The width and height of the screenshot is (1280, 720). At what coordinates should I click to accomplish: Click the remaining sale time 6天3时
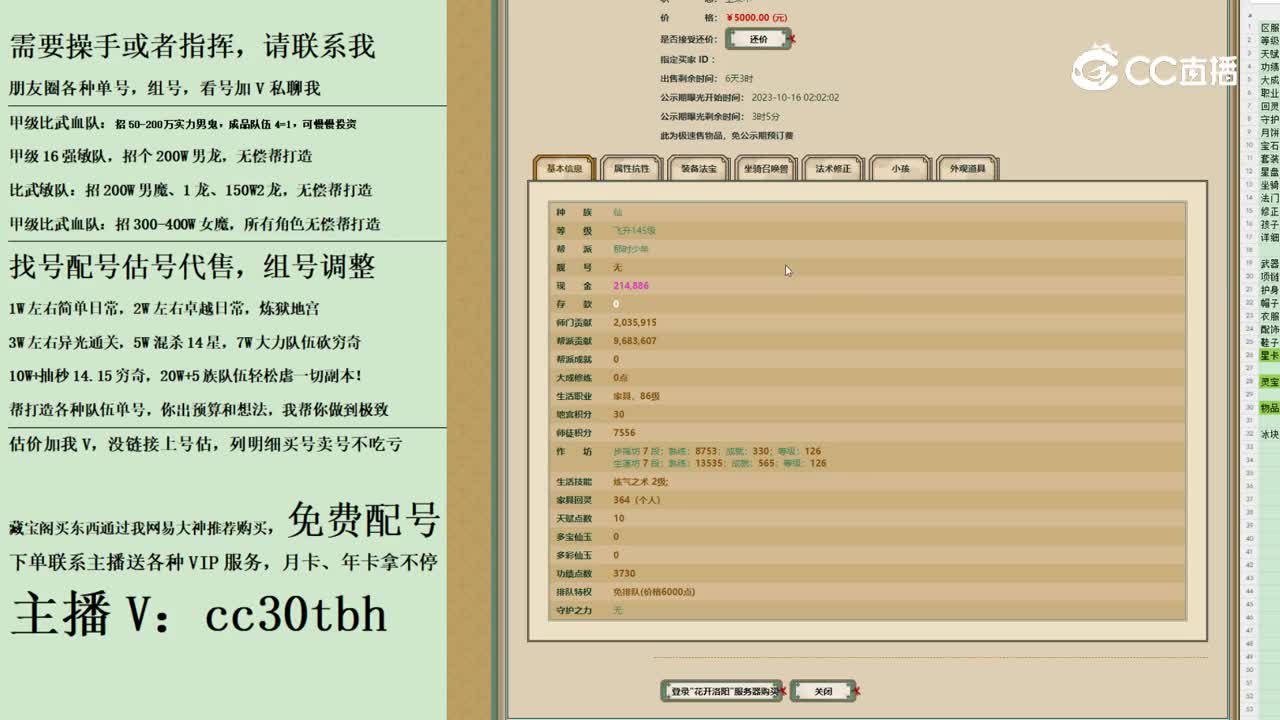pyautogui.click(x=739, y=78)
